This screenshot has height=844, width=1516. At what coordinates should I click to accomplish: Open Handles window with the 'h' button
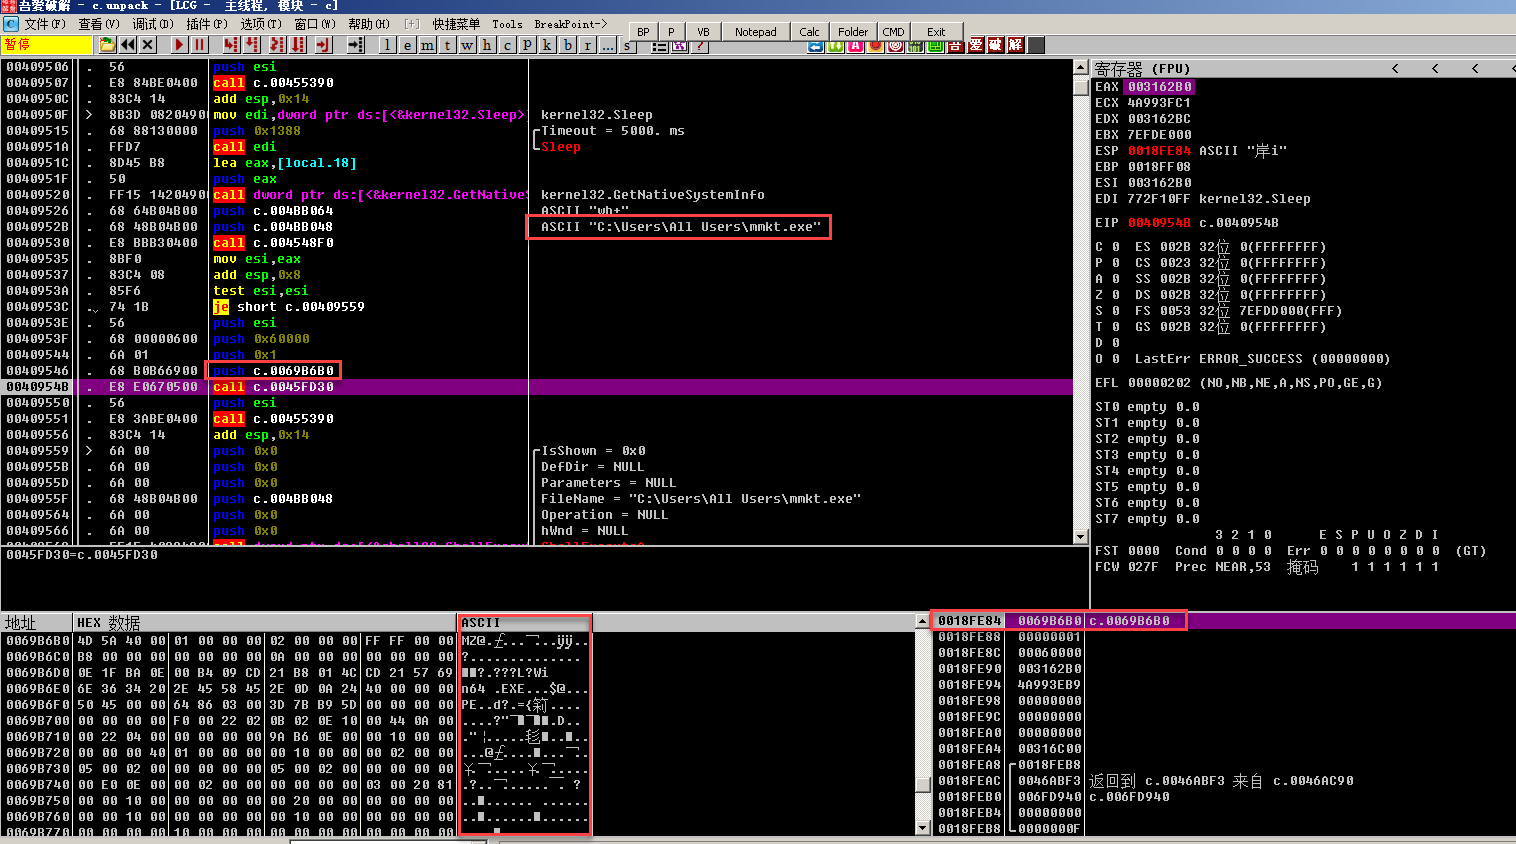[487, 45]
